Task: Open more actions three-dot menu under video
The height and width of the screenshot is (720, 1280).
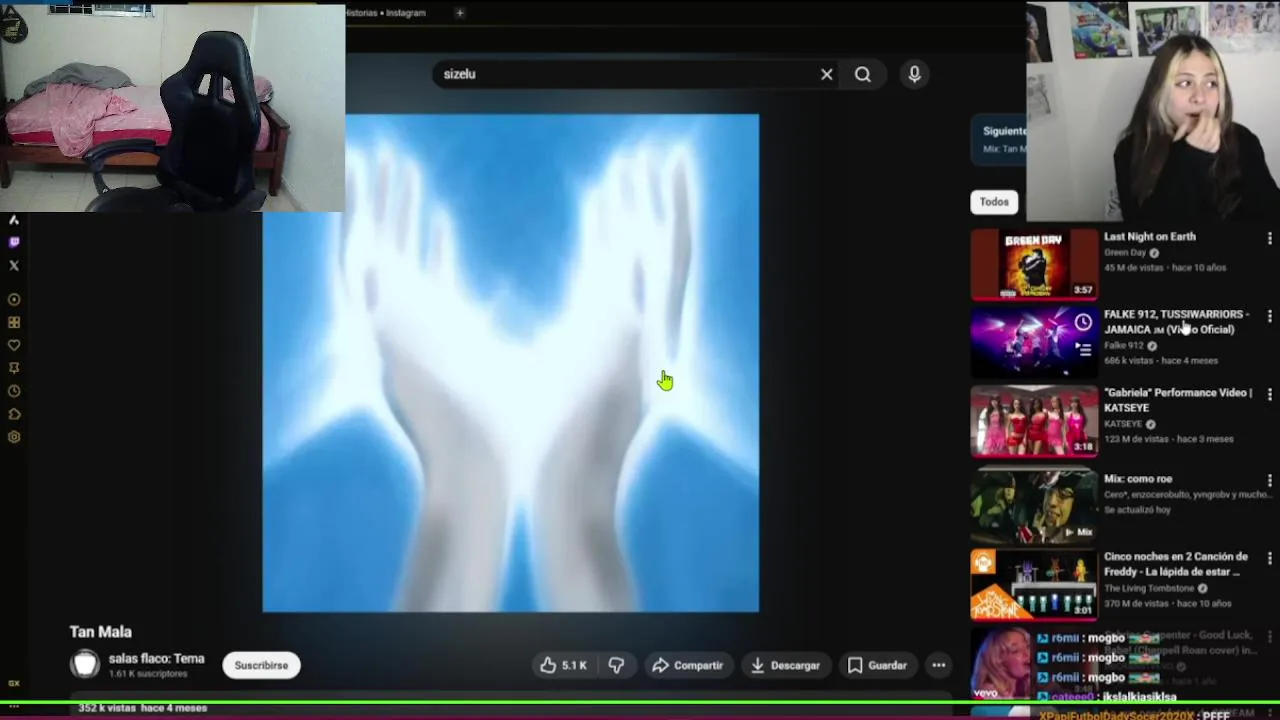Action: click(x=938, y=665)
